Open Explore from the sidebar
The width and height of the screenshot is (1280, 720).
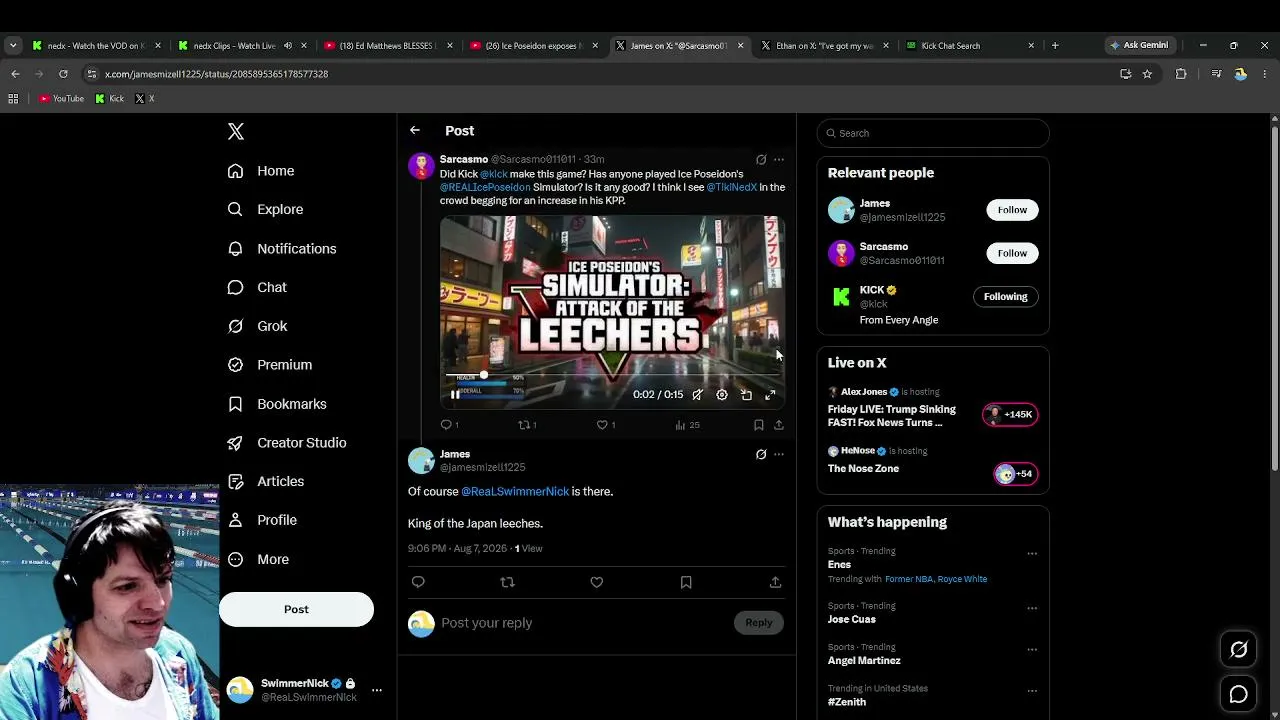click(x=265, y=209)
